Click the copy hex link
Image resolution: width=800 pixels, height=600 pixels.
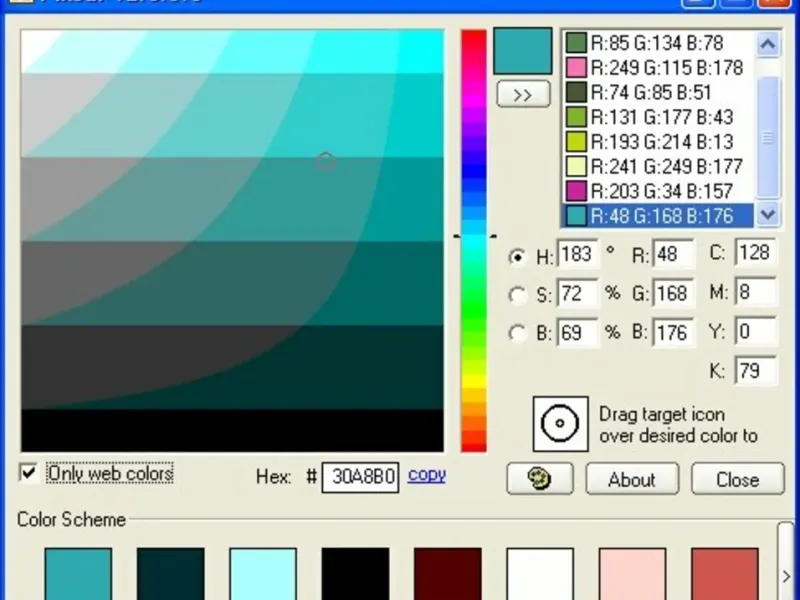pos(427,475)
